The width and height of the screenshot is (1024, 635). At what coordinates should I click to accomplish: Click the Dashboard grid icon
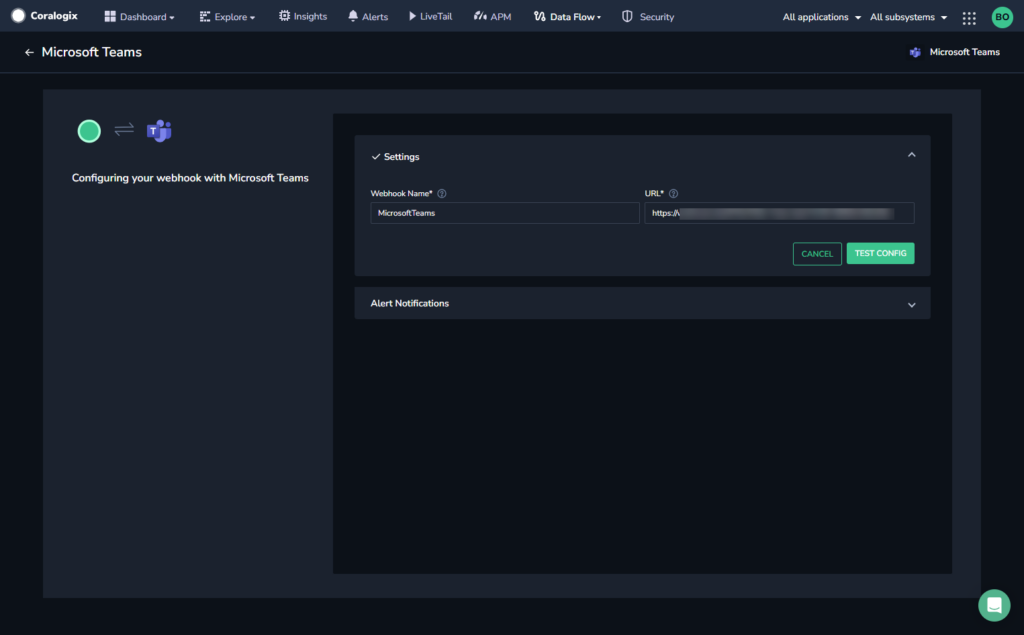[110, 16]
